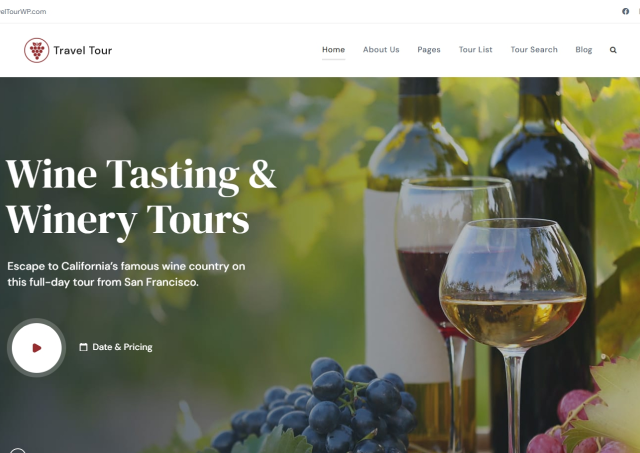Viewport: 640px width, 453px height.
Task: Expand the Pages menu
Action: tap(429, 49)
